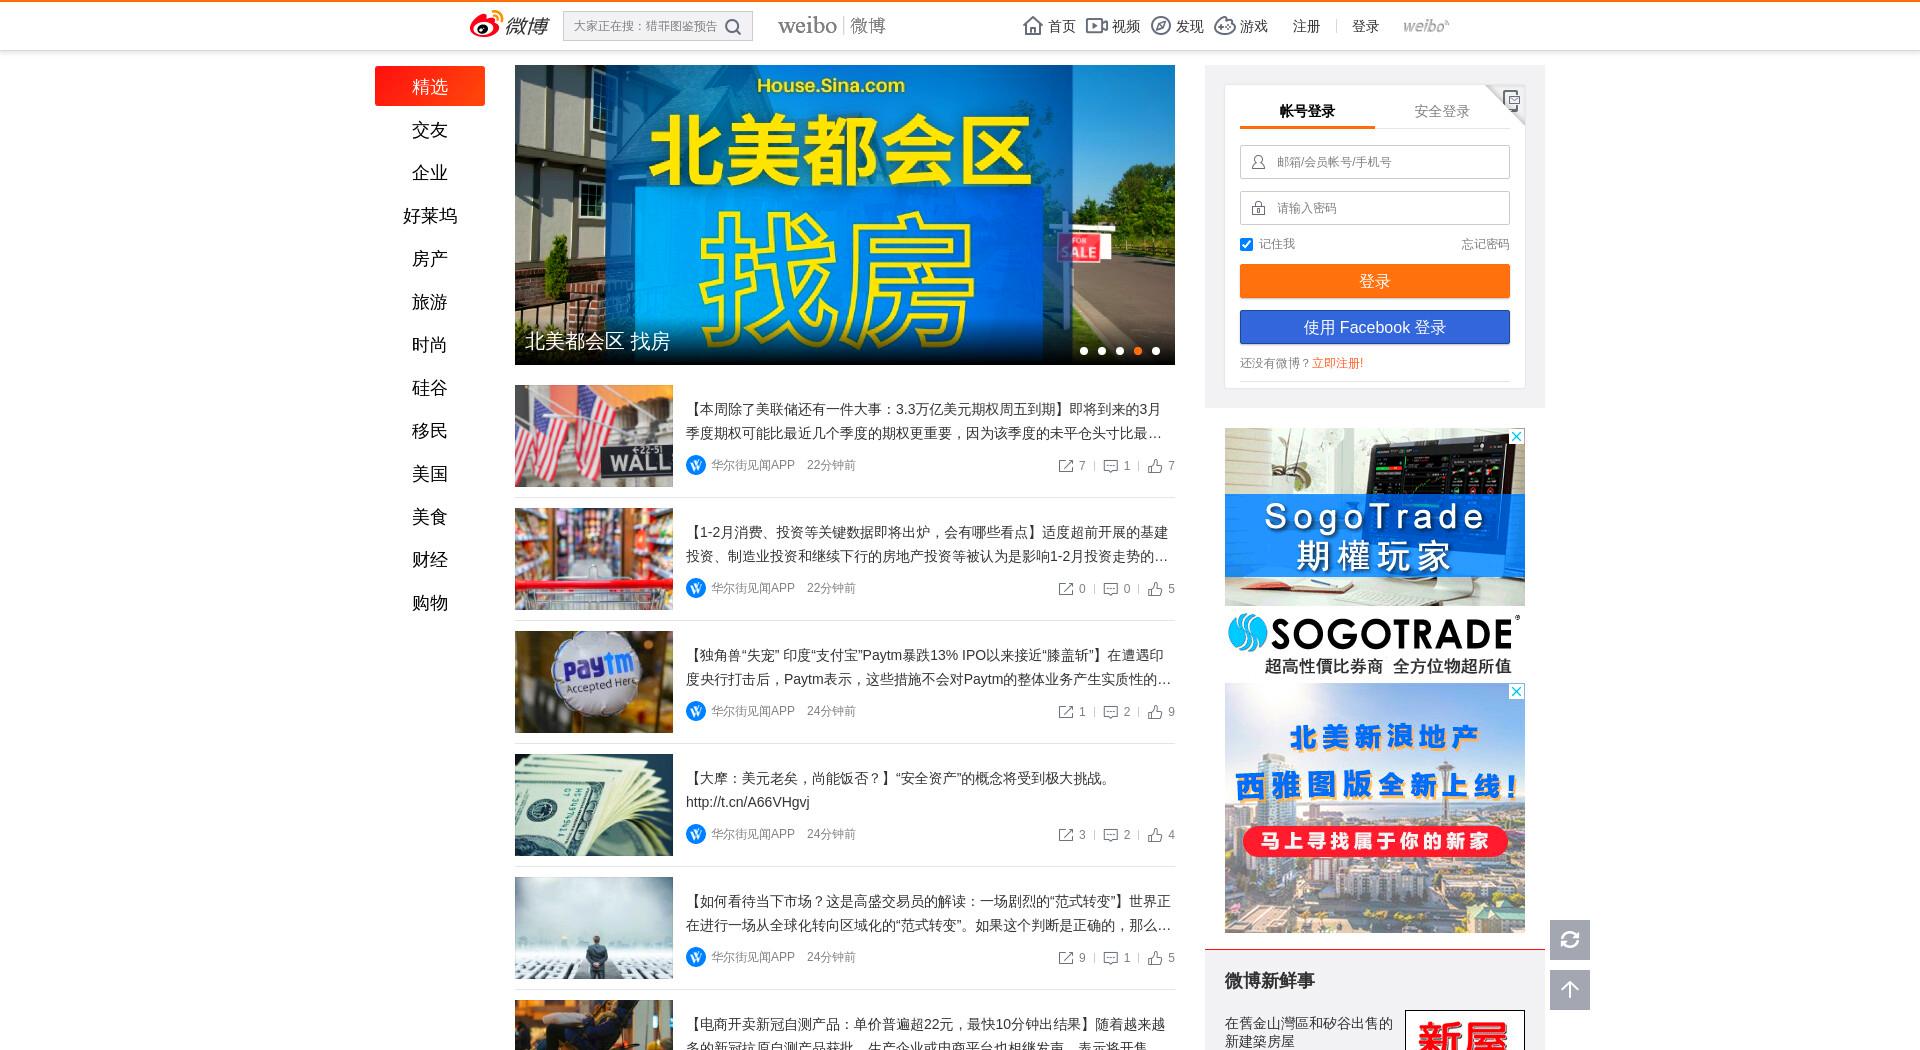Toggle the 记住我 checkbox

(1246, 244)
